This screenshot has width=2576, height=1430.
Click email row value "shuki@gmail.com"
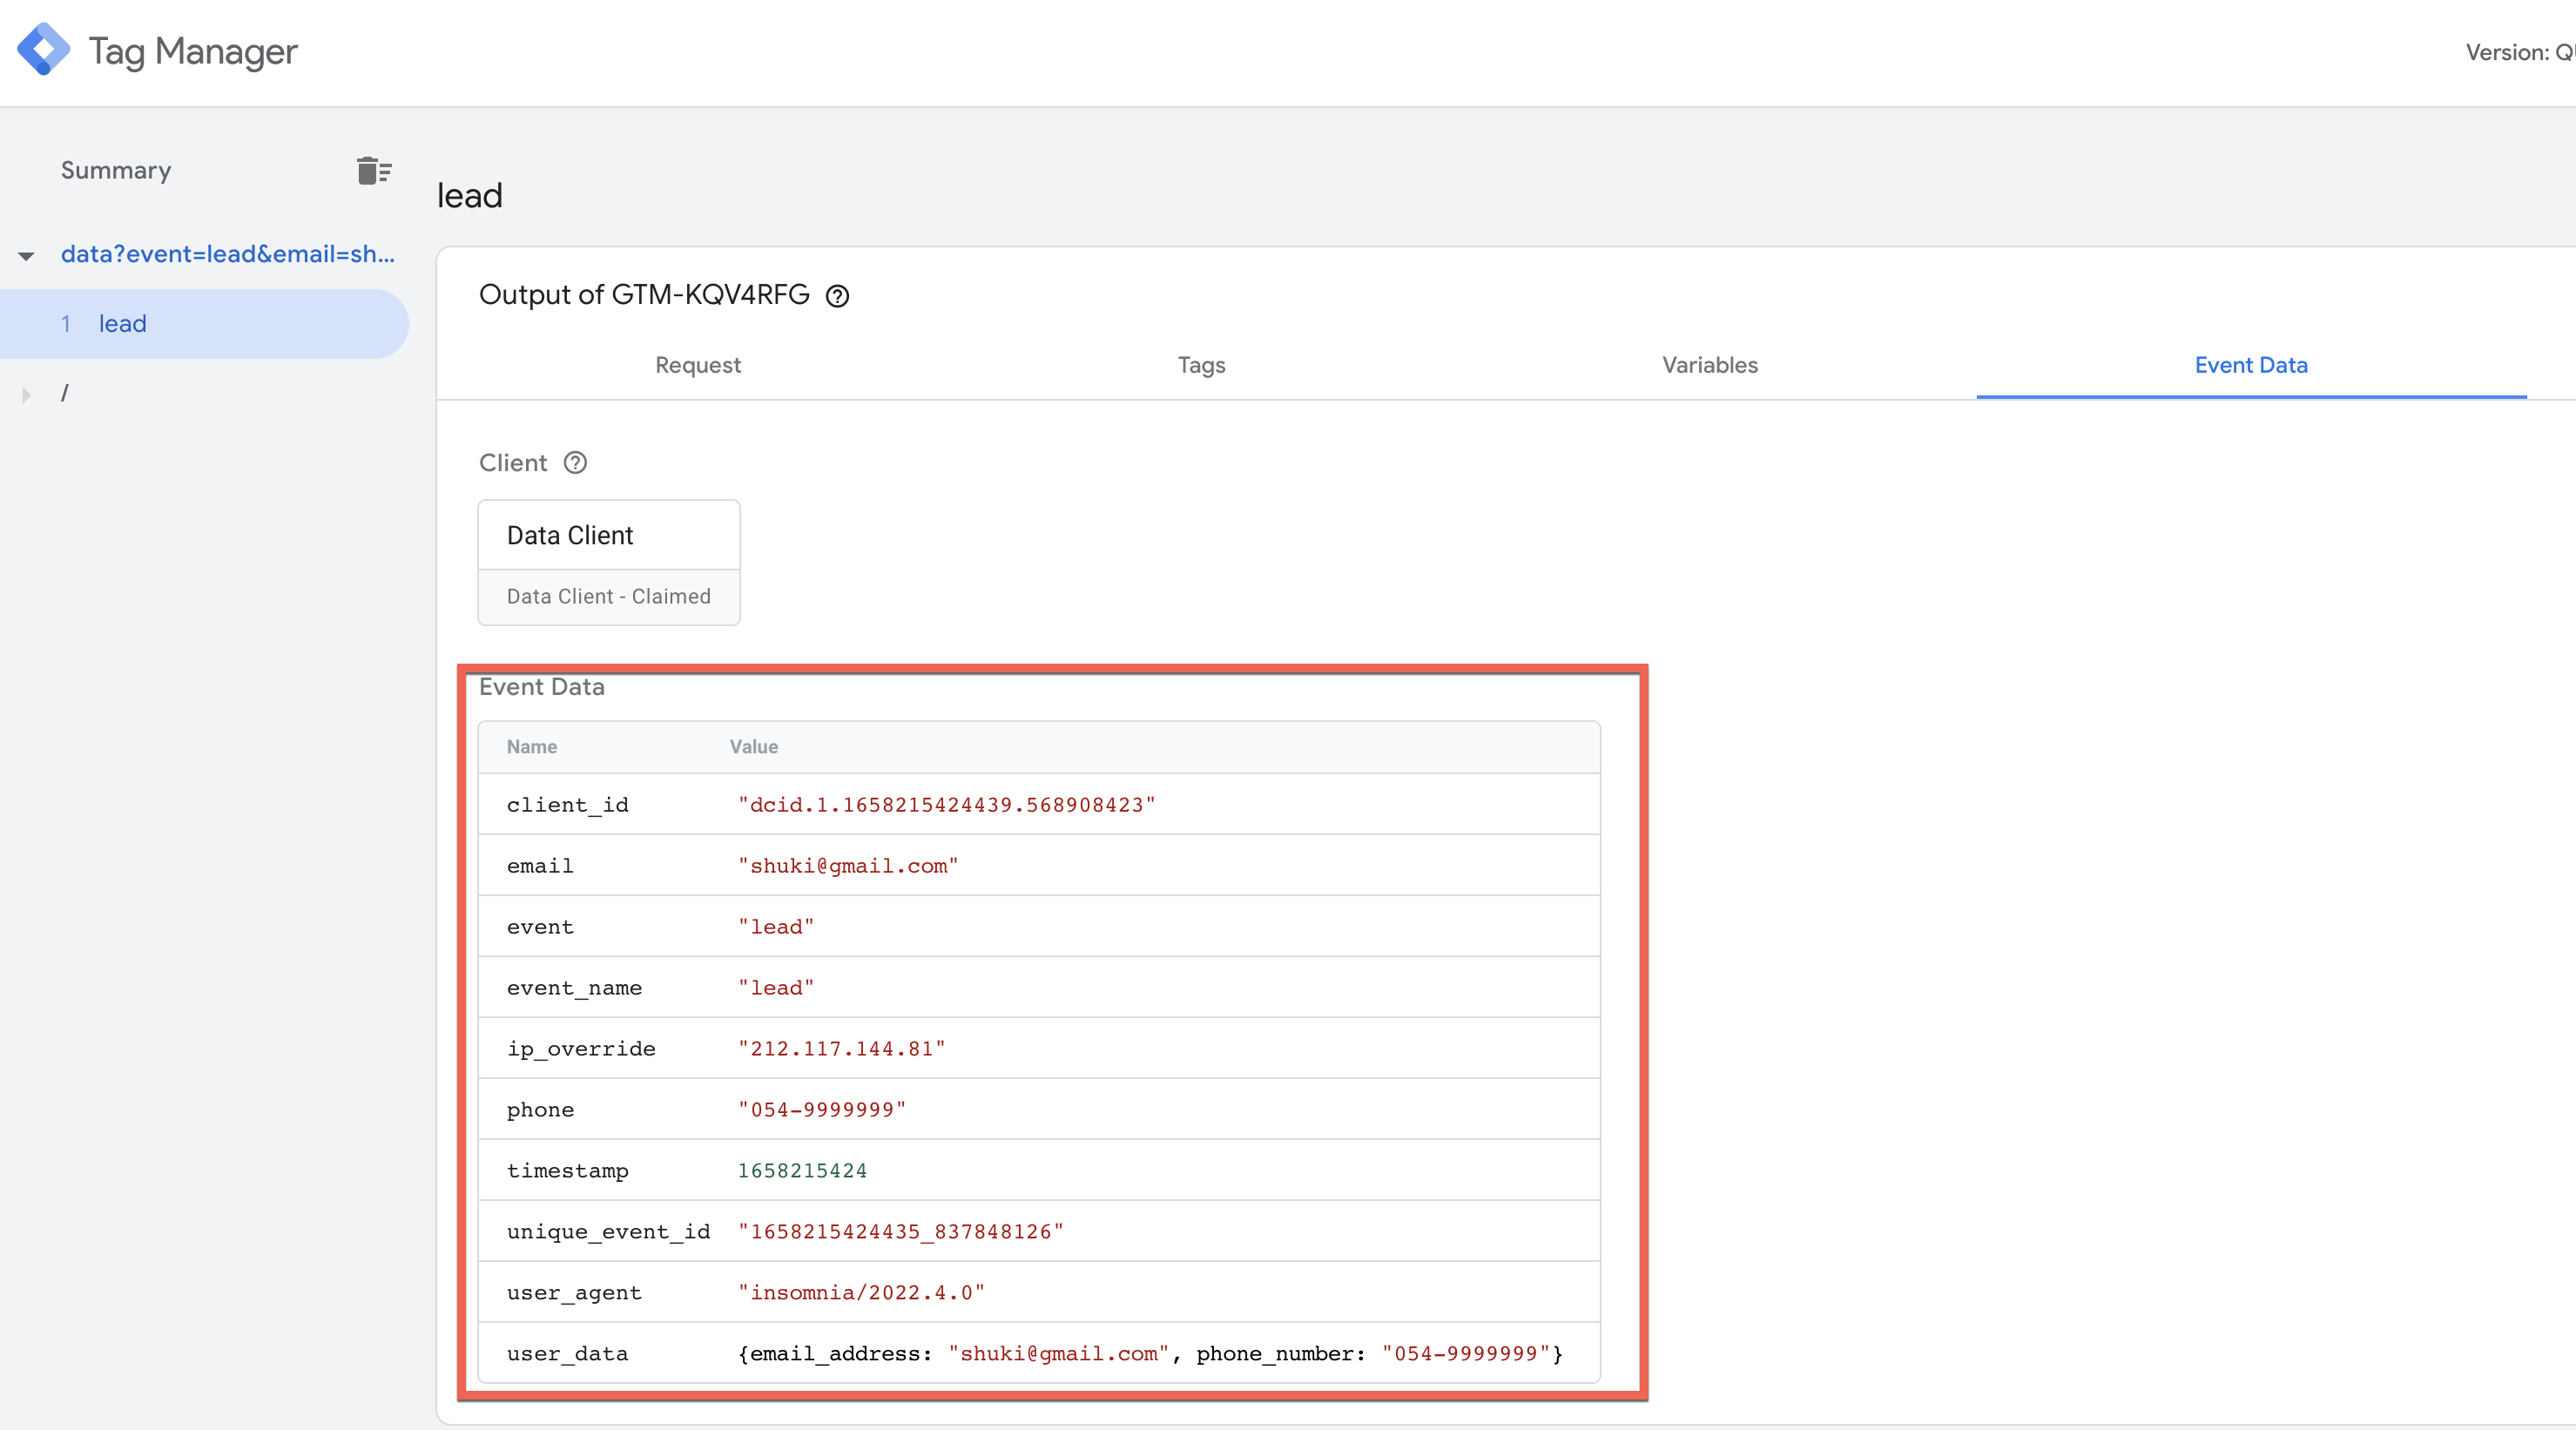pyautogui.click(x=848, y=866)
